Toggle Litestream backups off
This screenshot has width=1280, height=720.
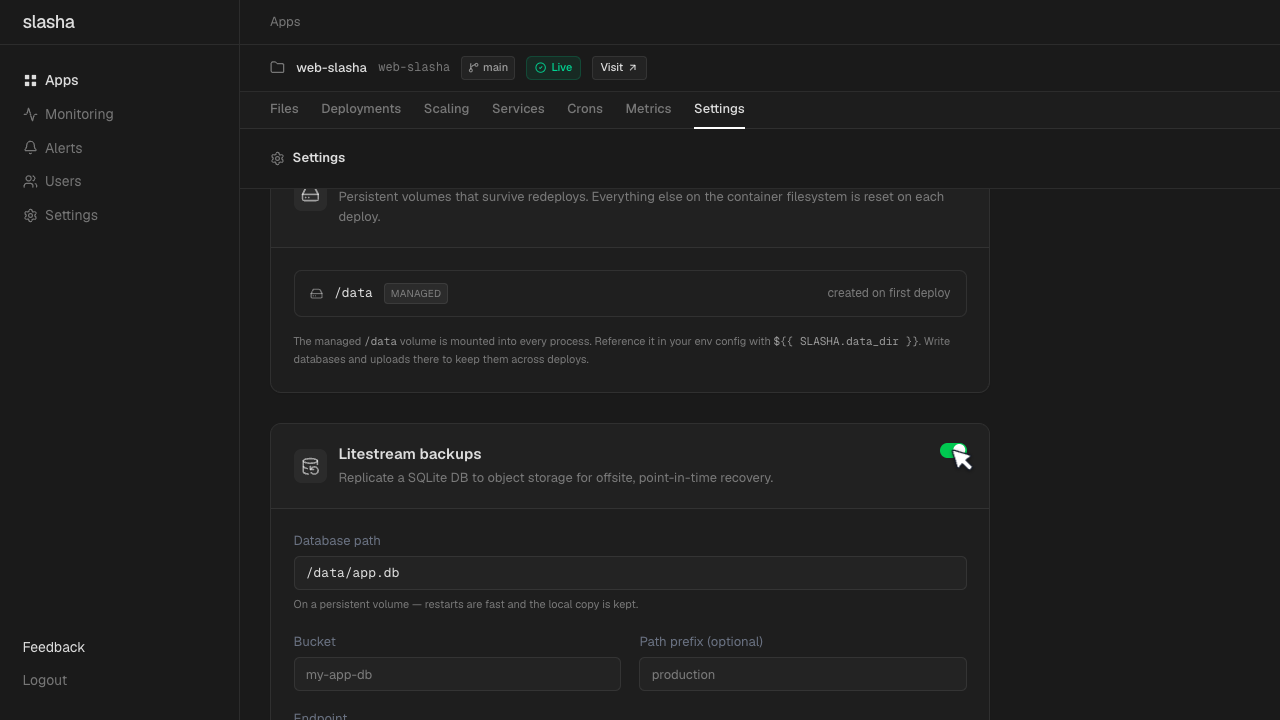[953, 451]
